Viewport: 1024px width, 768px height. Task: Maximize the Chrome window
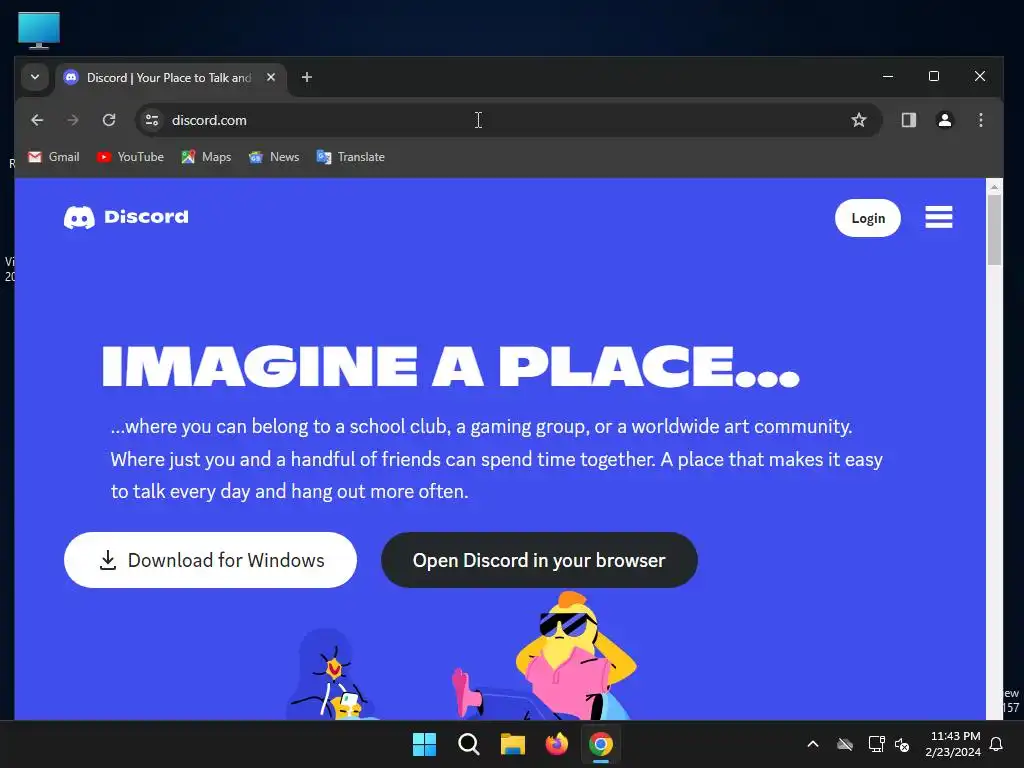(934, 76)
